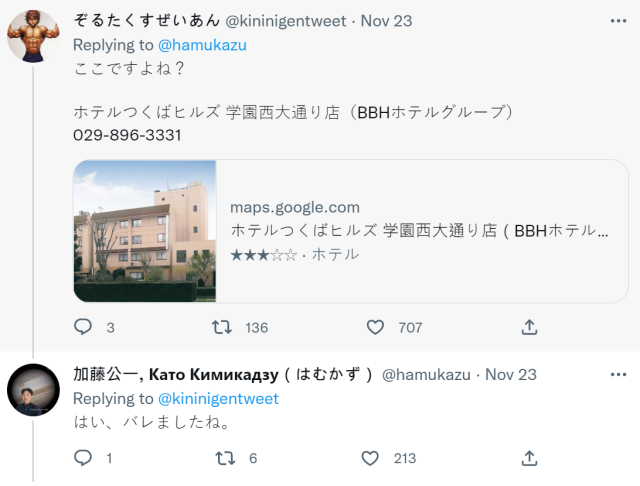Share the first tweet via upload icon
The image size is (640, 486).
pos(530,327)
